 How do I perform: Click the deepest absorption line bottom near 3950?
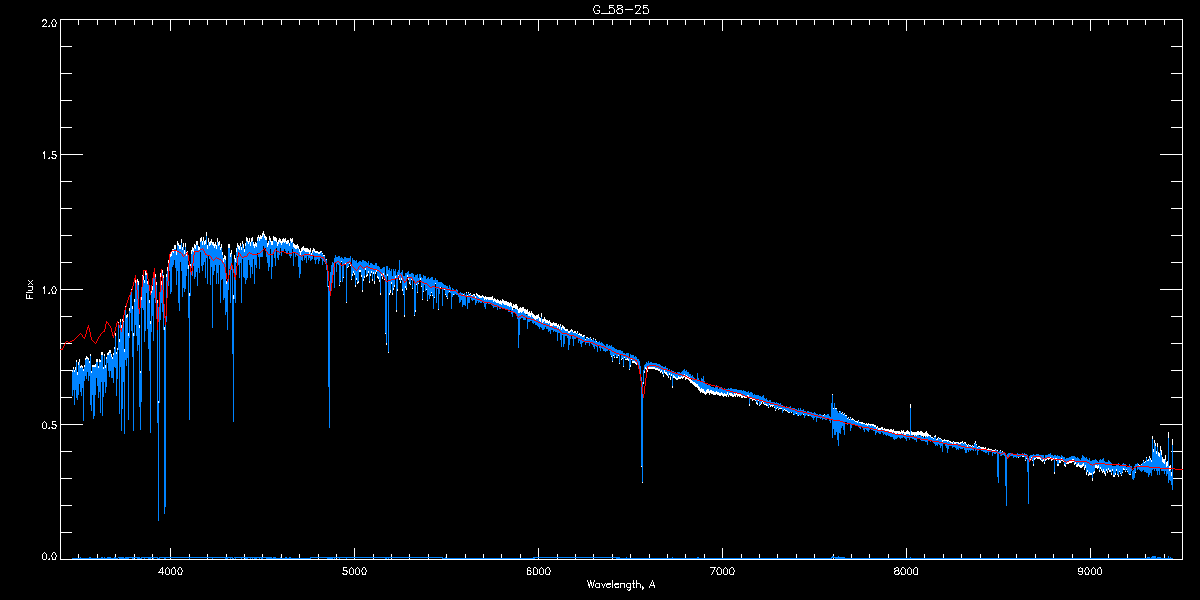point(158,519)
